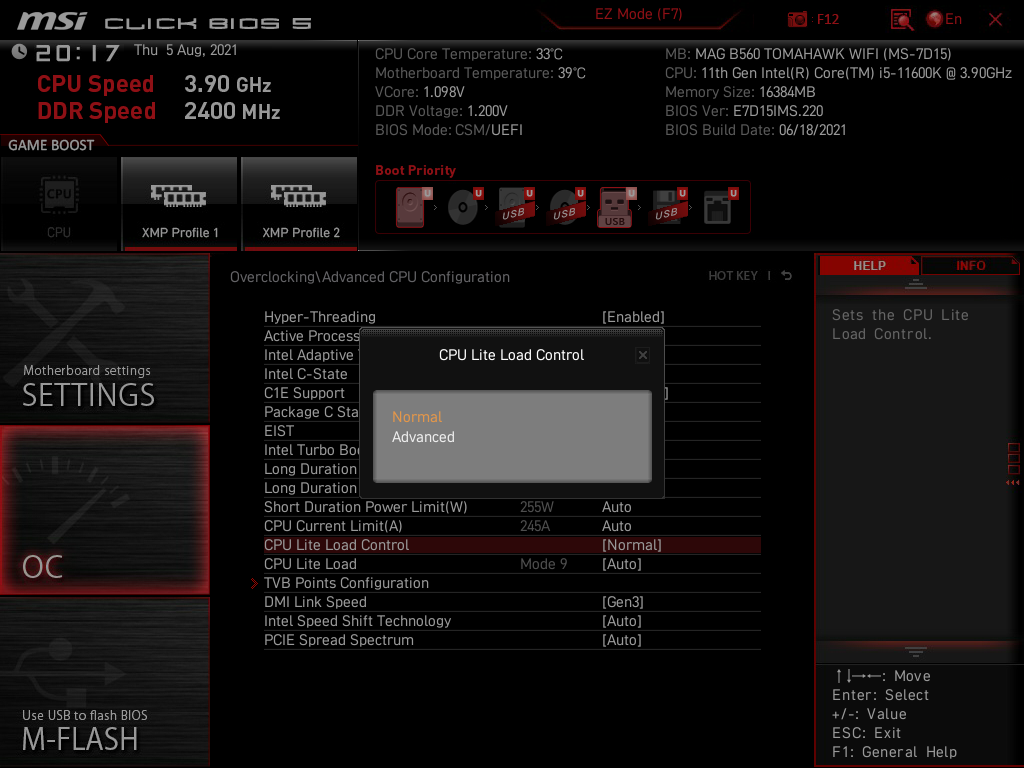Viewport: 1024px width, 768px height.
Task: Select the optical disc boot device icon
Action: [464, 207]
